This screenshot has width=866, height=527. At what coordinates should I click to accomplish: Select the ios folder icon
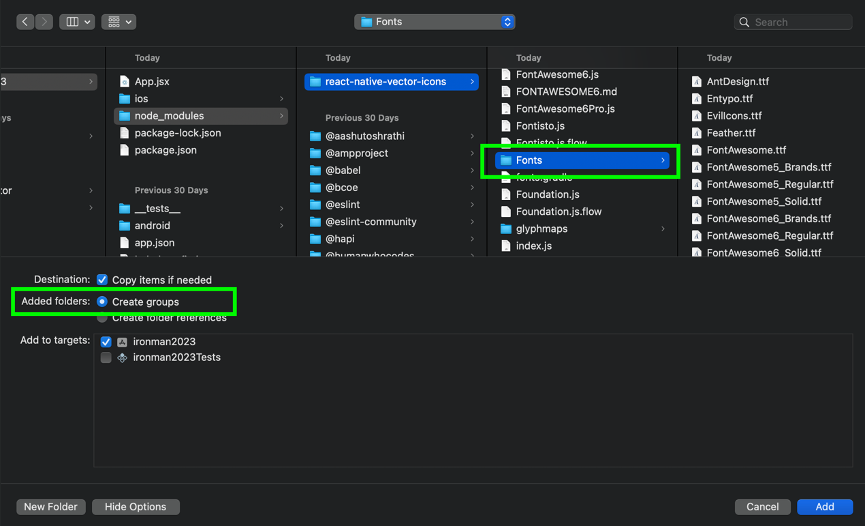tap(125, 98)
